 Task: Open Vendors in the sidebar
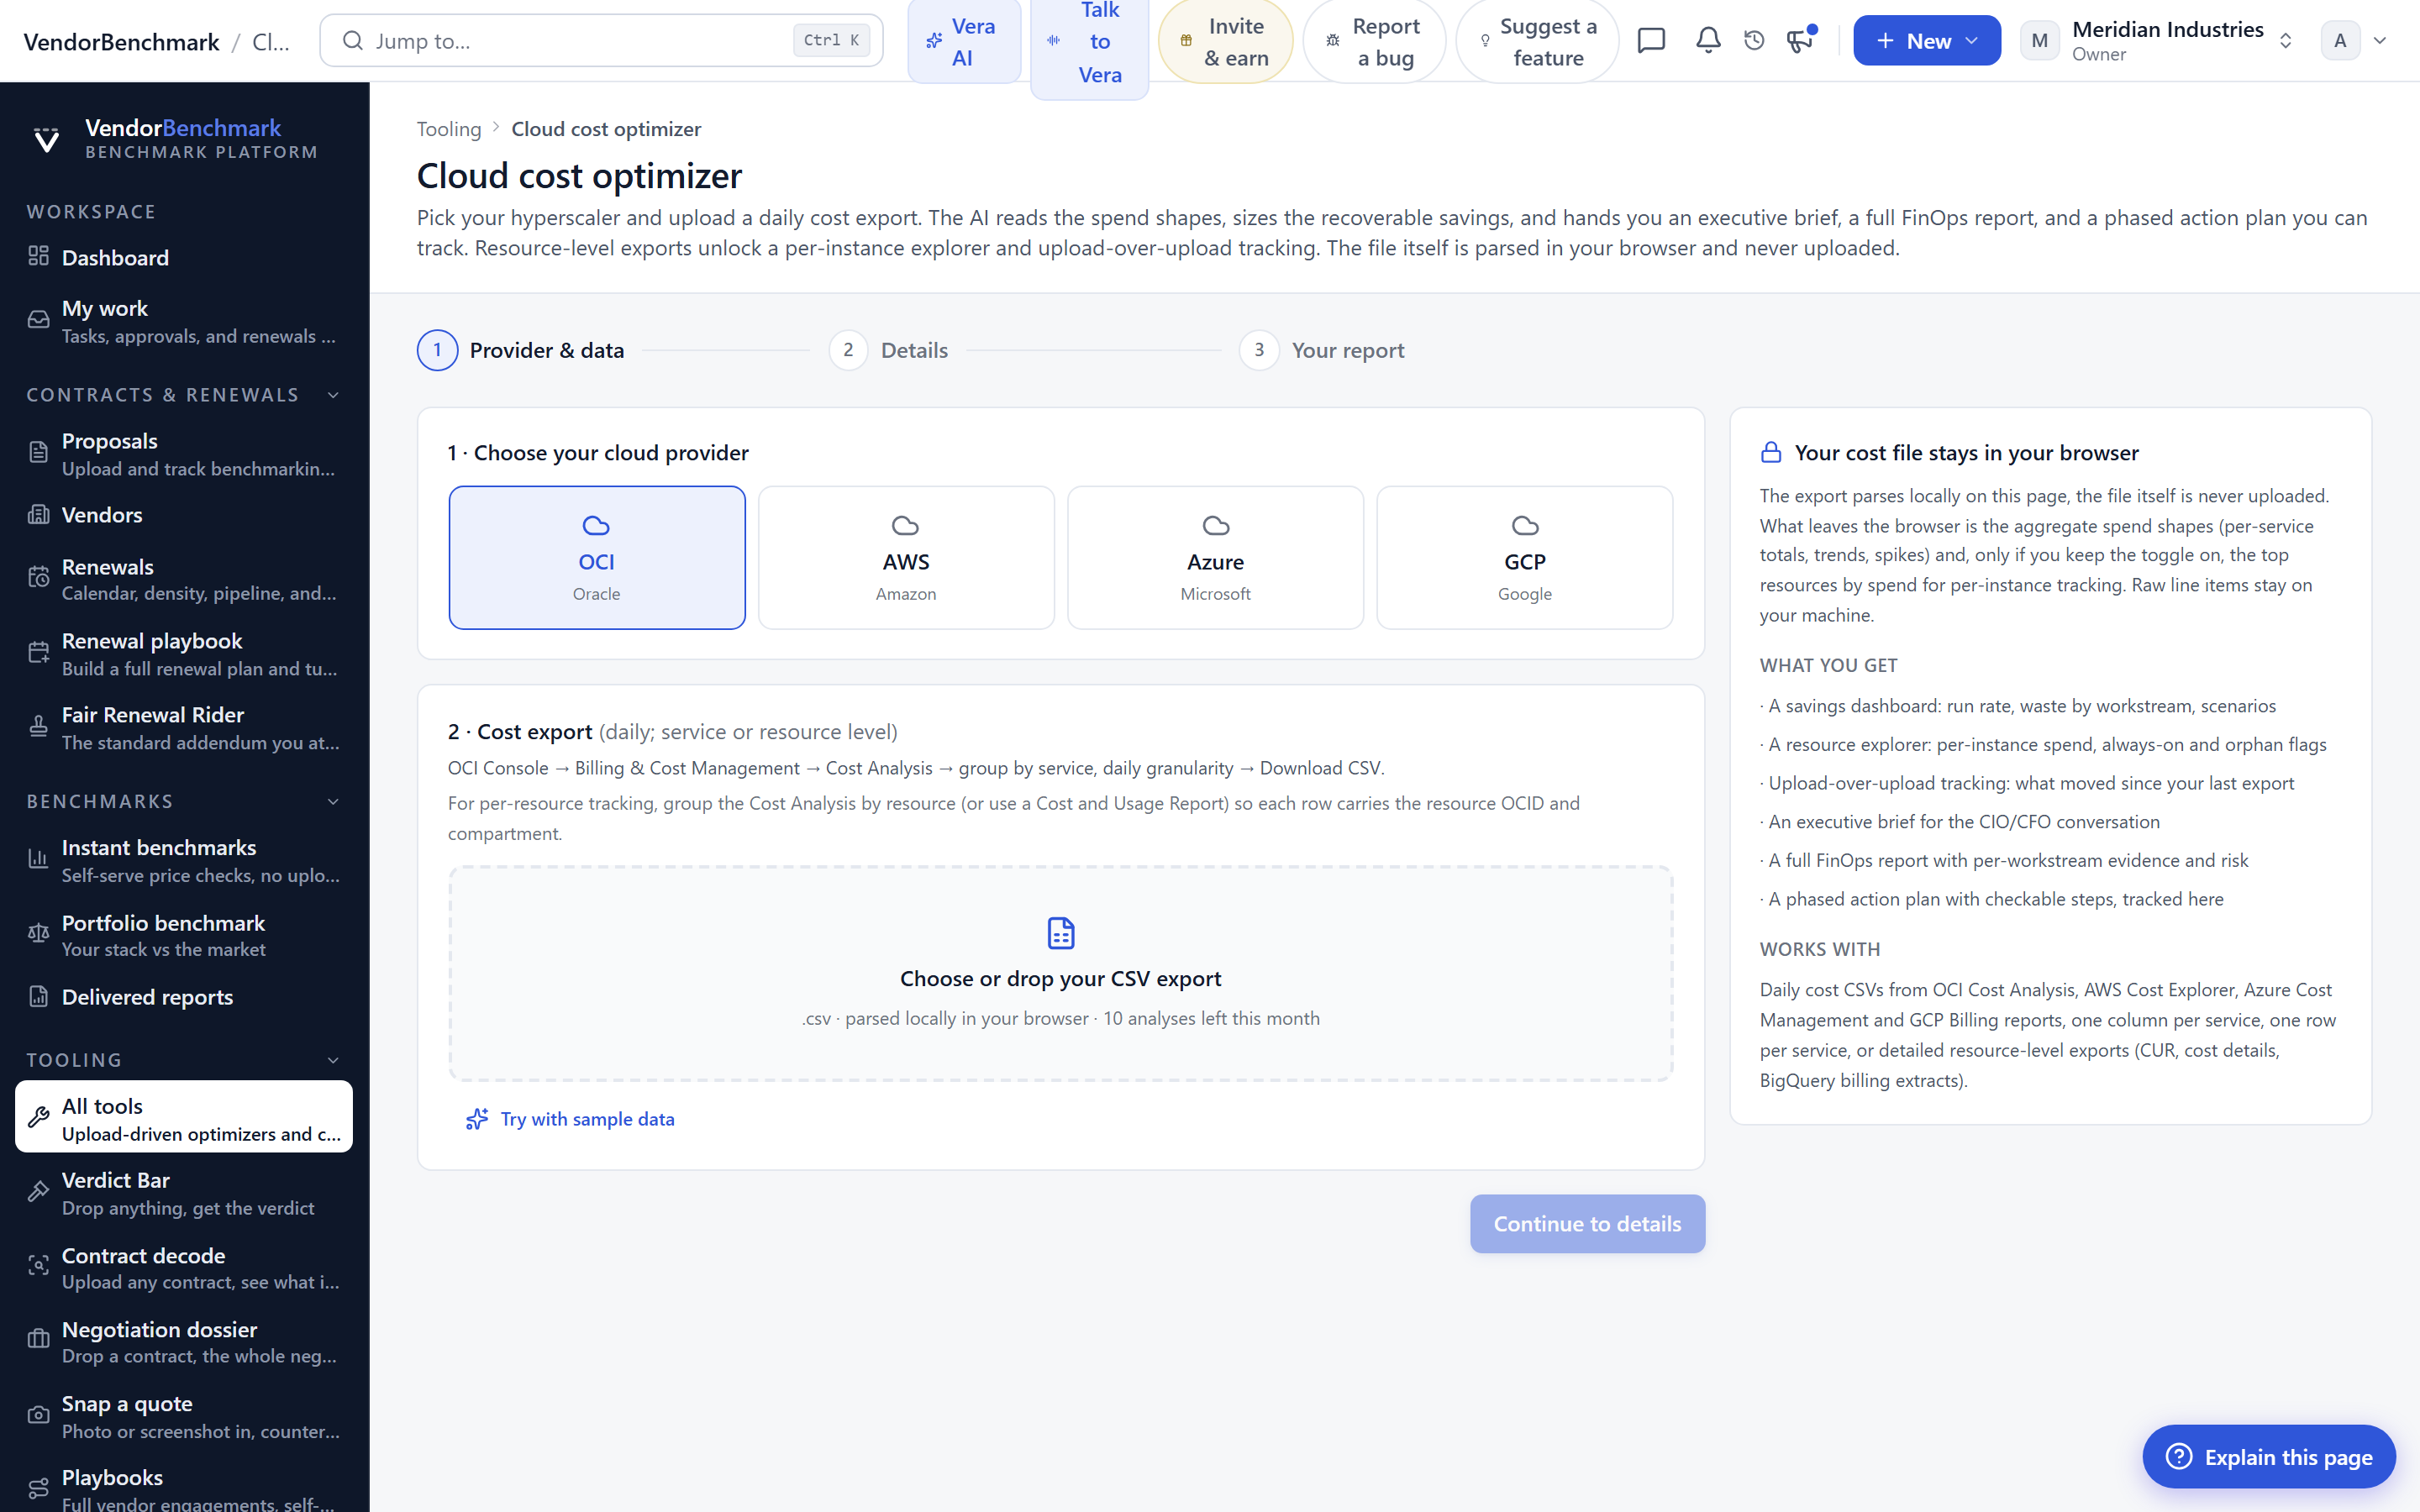pyautogui.click(x=184, y=515)
